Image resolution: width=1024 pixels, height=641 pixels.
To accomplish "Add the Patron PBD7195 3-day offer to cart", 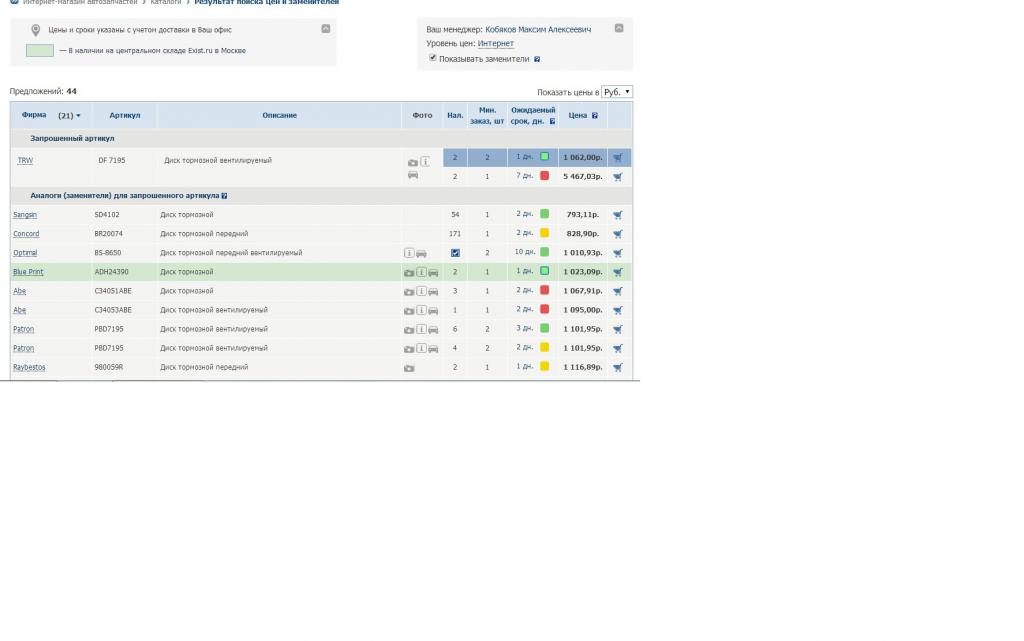I will [x=618, y=329].
